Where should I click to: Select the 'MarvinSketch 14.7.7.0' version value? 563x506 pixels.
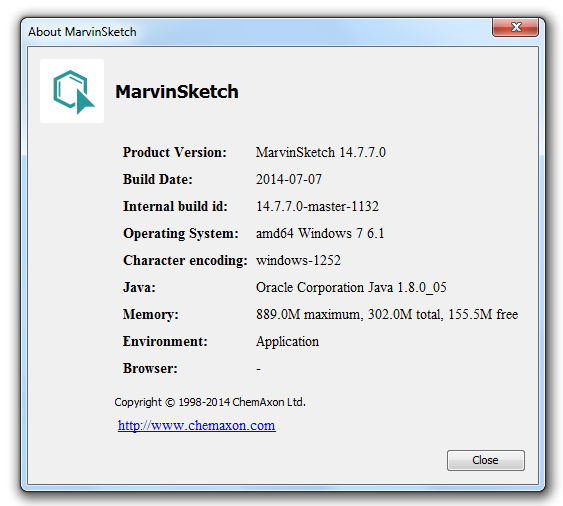tap(321, 152)
